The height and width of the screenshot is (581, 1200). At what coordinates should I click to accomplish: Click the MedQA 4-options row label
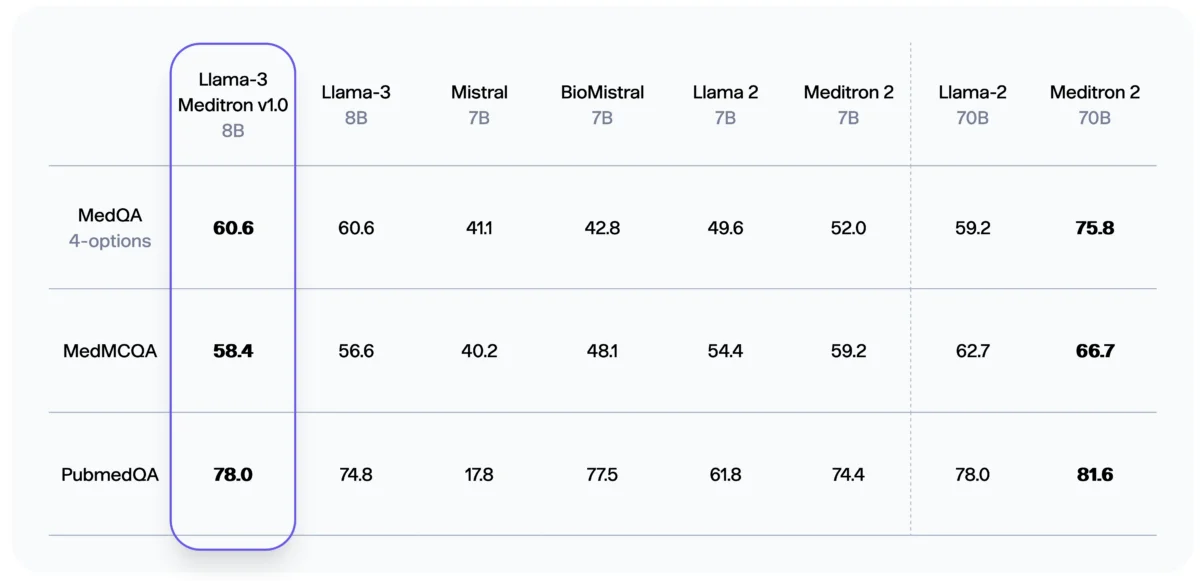110,228
